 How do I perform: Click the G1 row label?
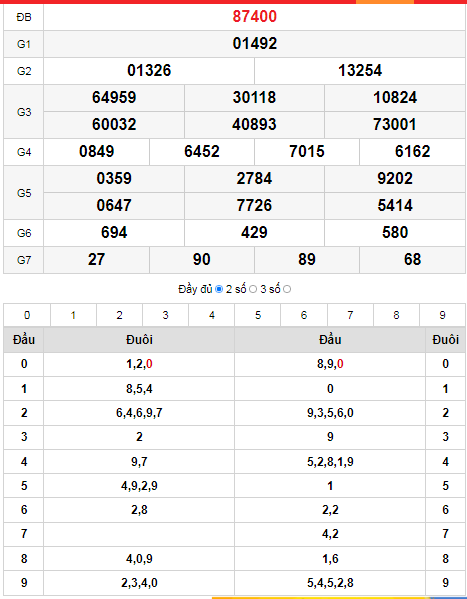point(24,44)
